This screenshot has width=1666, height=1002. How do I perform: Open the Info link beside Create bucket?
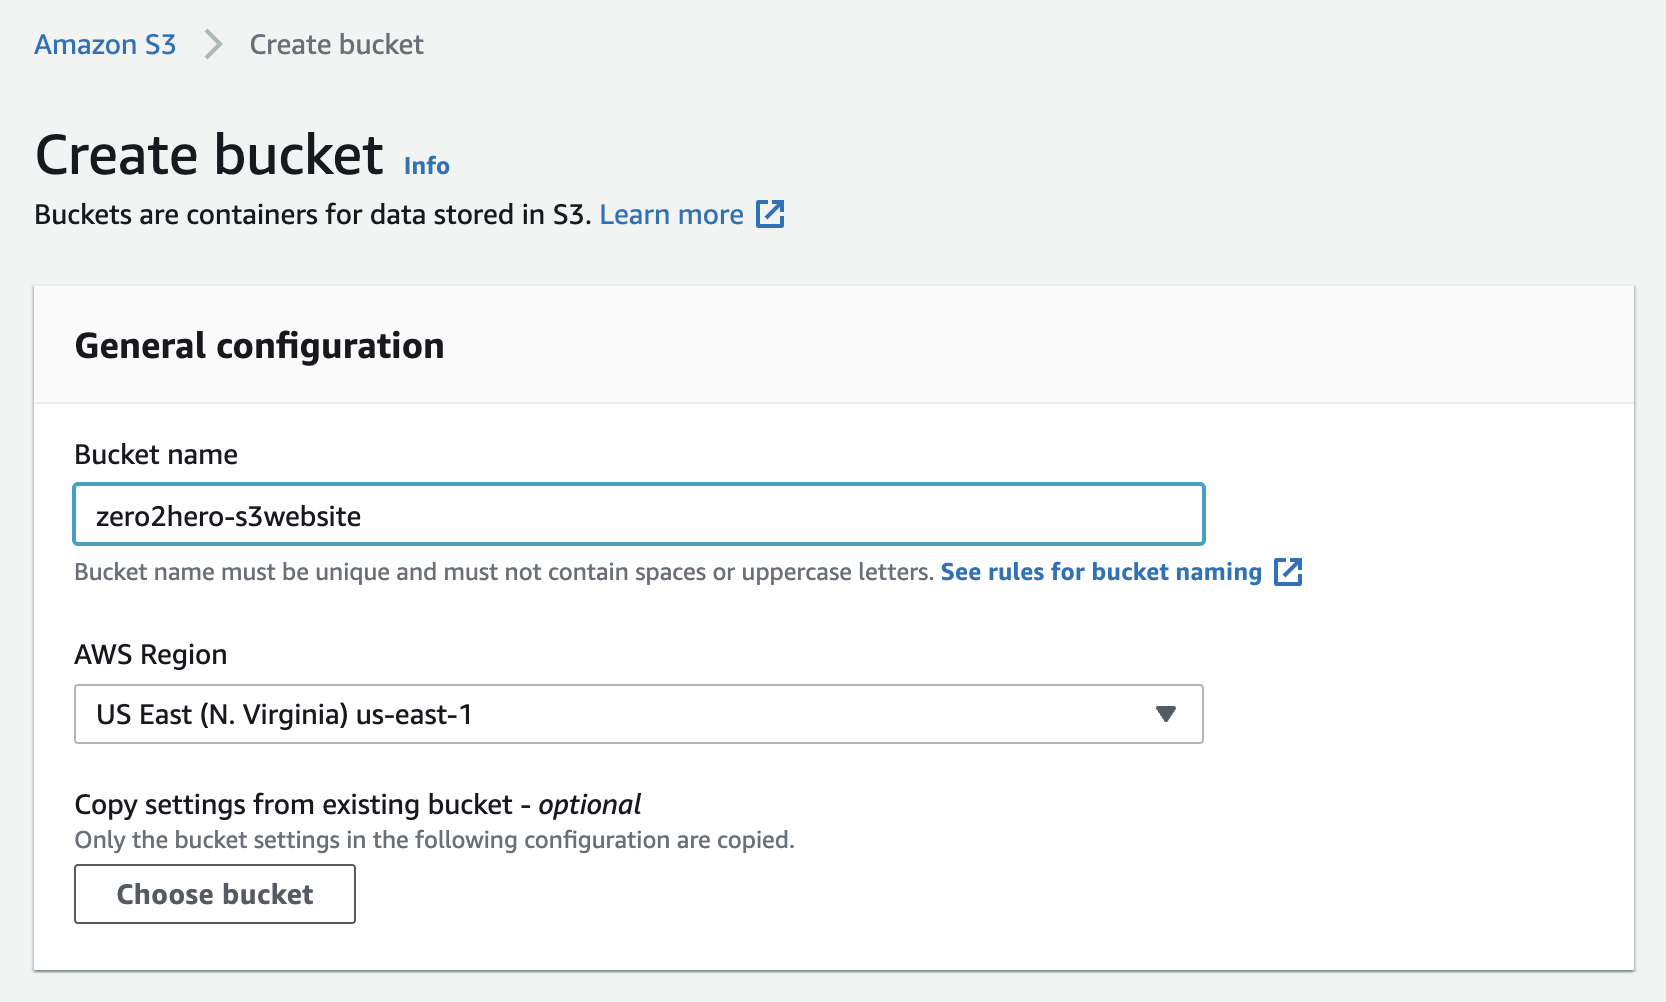point(427,166)
